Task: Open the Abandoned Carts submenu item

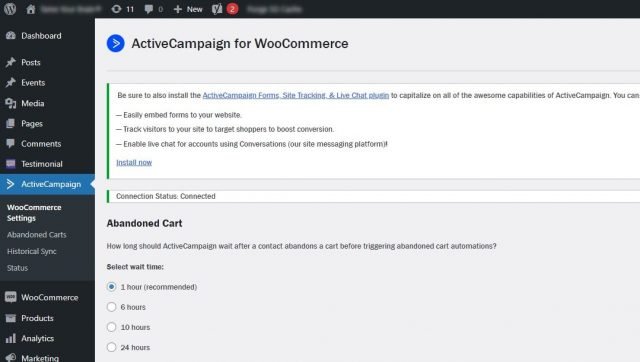Action: (x=36, y=235)
